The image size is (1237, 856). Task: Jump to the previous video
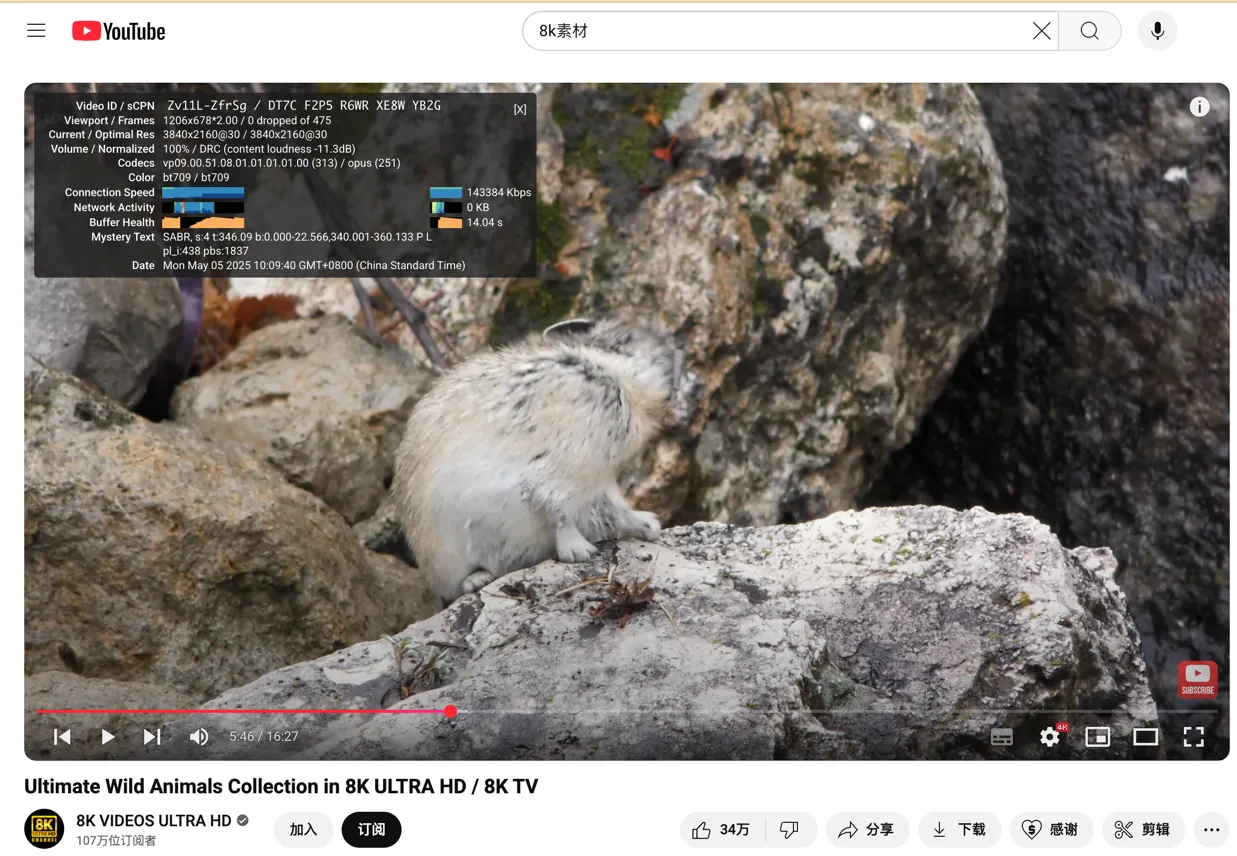pos(62,737)
